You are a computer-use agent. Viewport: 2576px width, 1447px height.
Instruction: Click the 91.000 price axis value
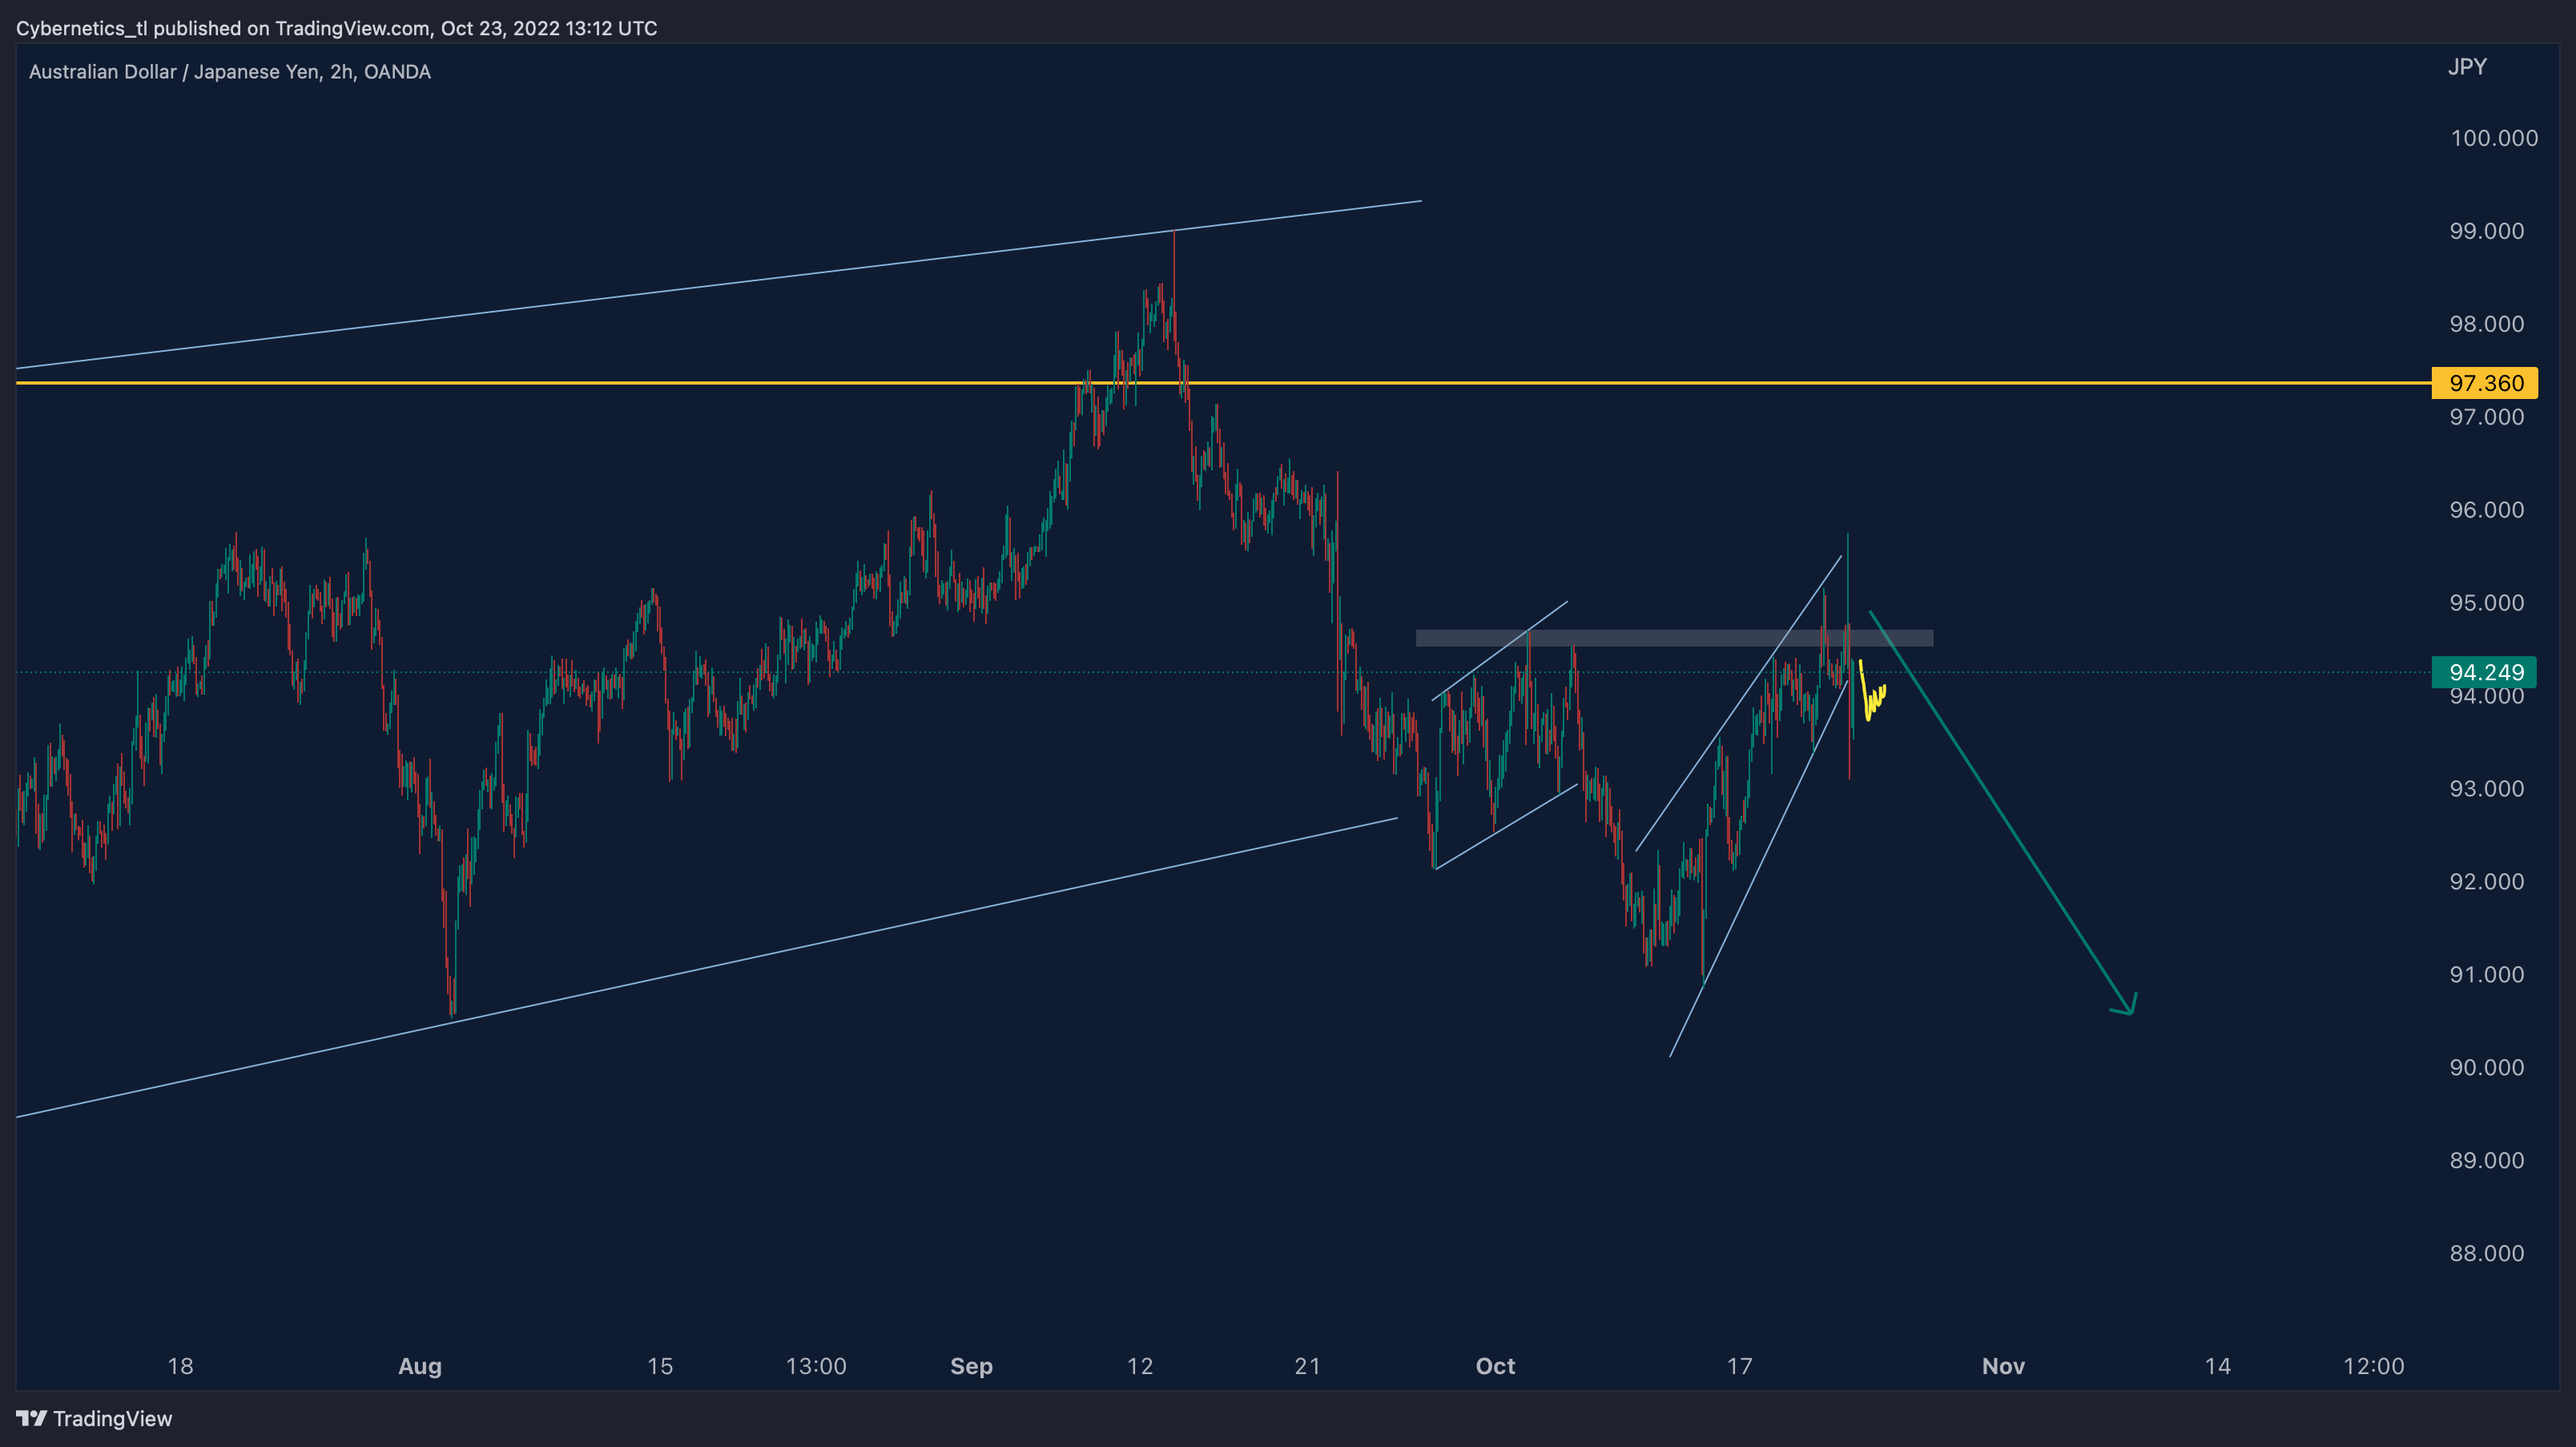pos(2486,975)
